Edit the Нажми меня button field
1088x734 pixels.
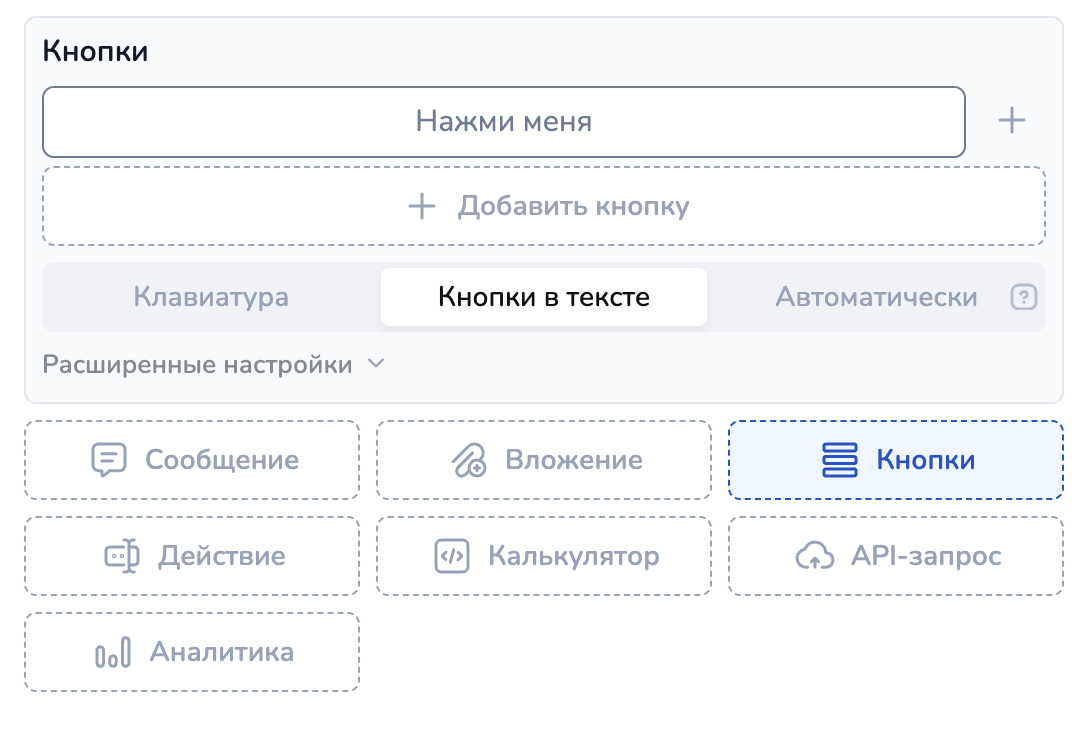coord(503,122)
